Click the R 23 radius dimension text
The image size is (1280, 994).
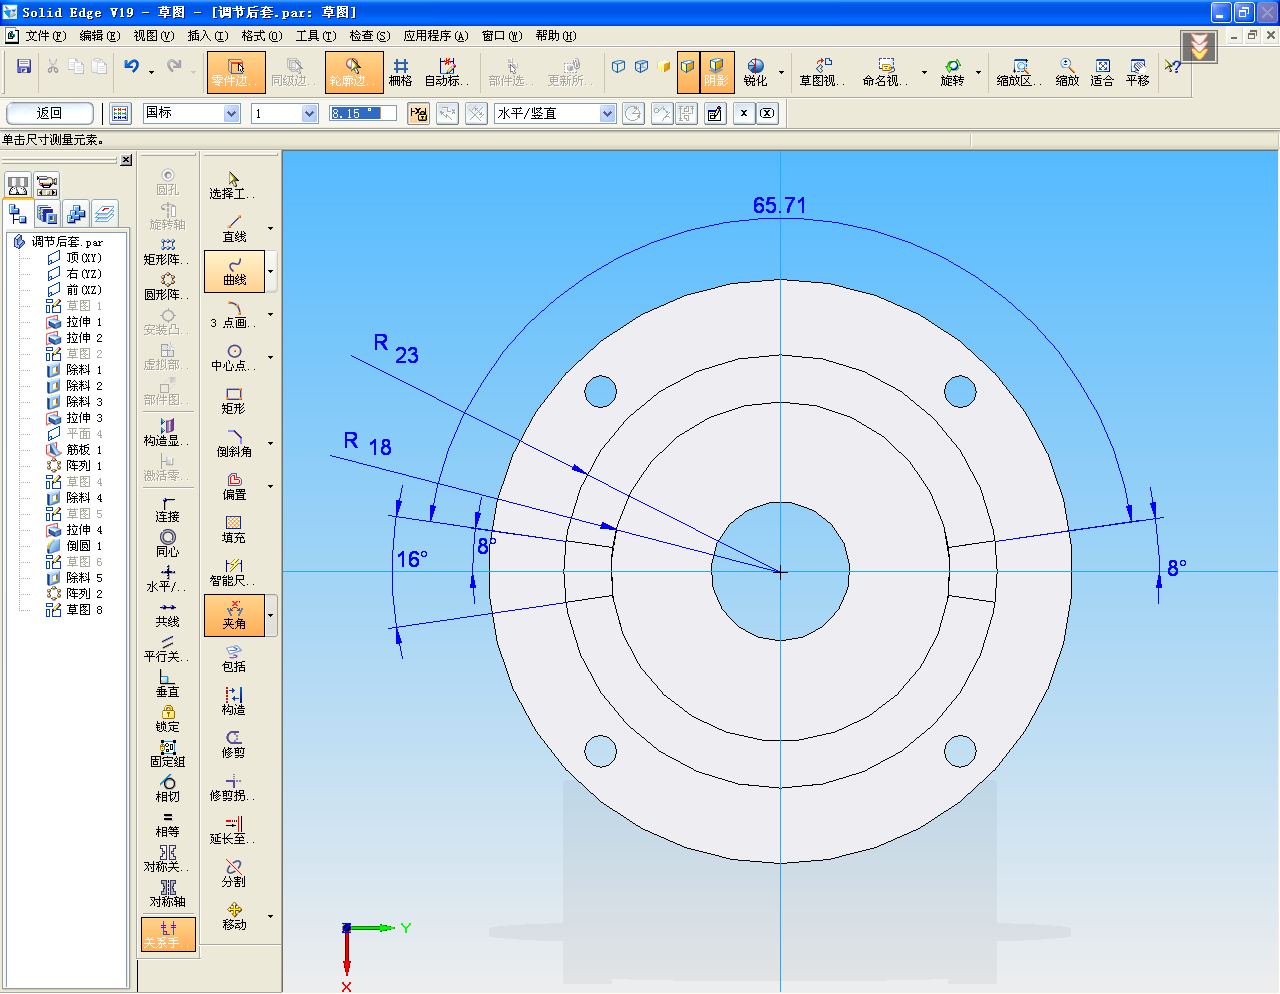[x=396, y=349]
